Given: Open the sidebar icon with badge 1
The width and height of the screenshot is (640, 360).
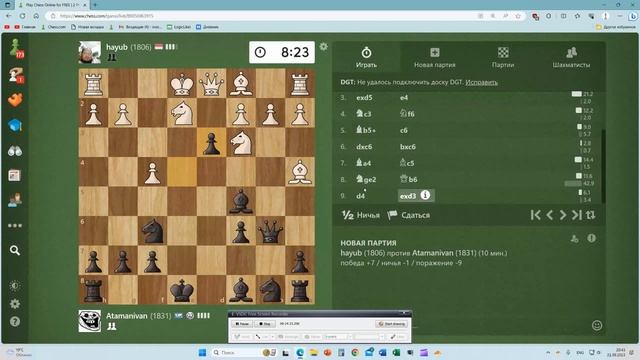Looking at the screenshot, I should coord(16,75).
